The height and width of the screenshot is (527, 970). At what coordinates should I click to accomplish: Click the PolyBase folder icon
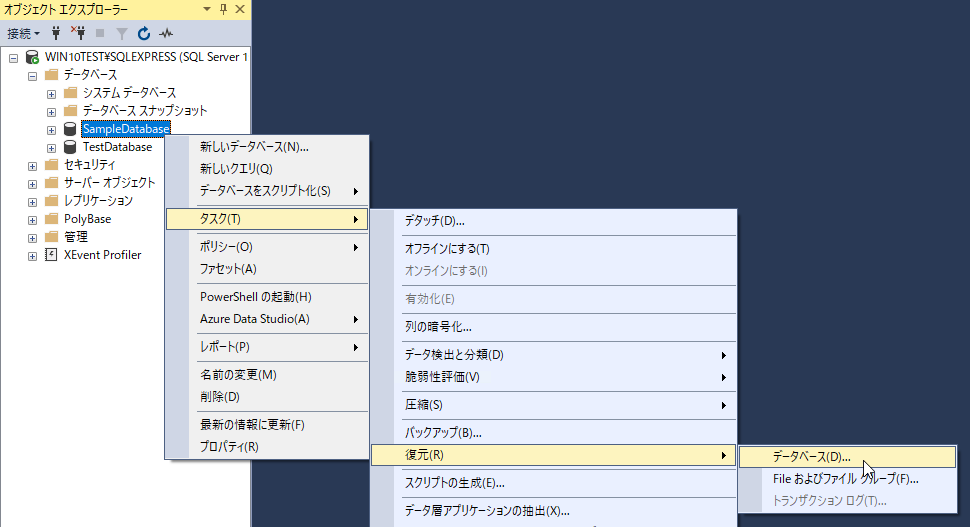52,218
